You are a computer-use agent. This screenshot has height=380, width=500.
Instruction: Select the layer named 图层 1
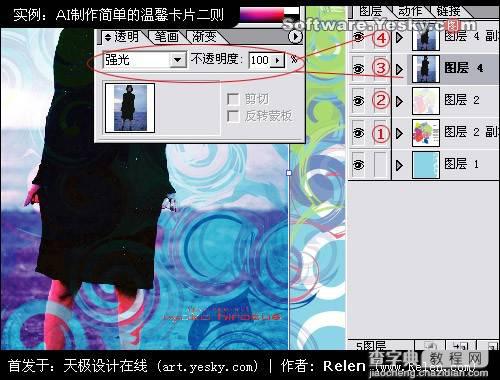[462, 164]
